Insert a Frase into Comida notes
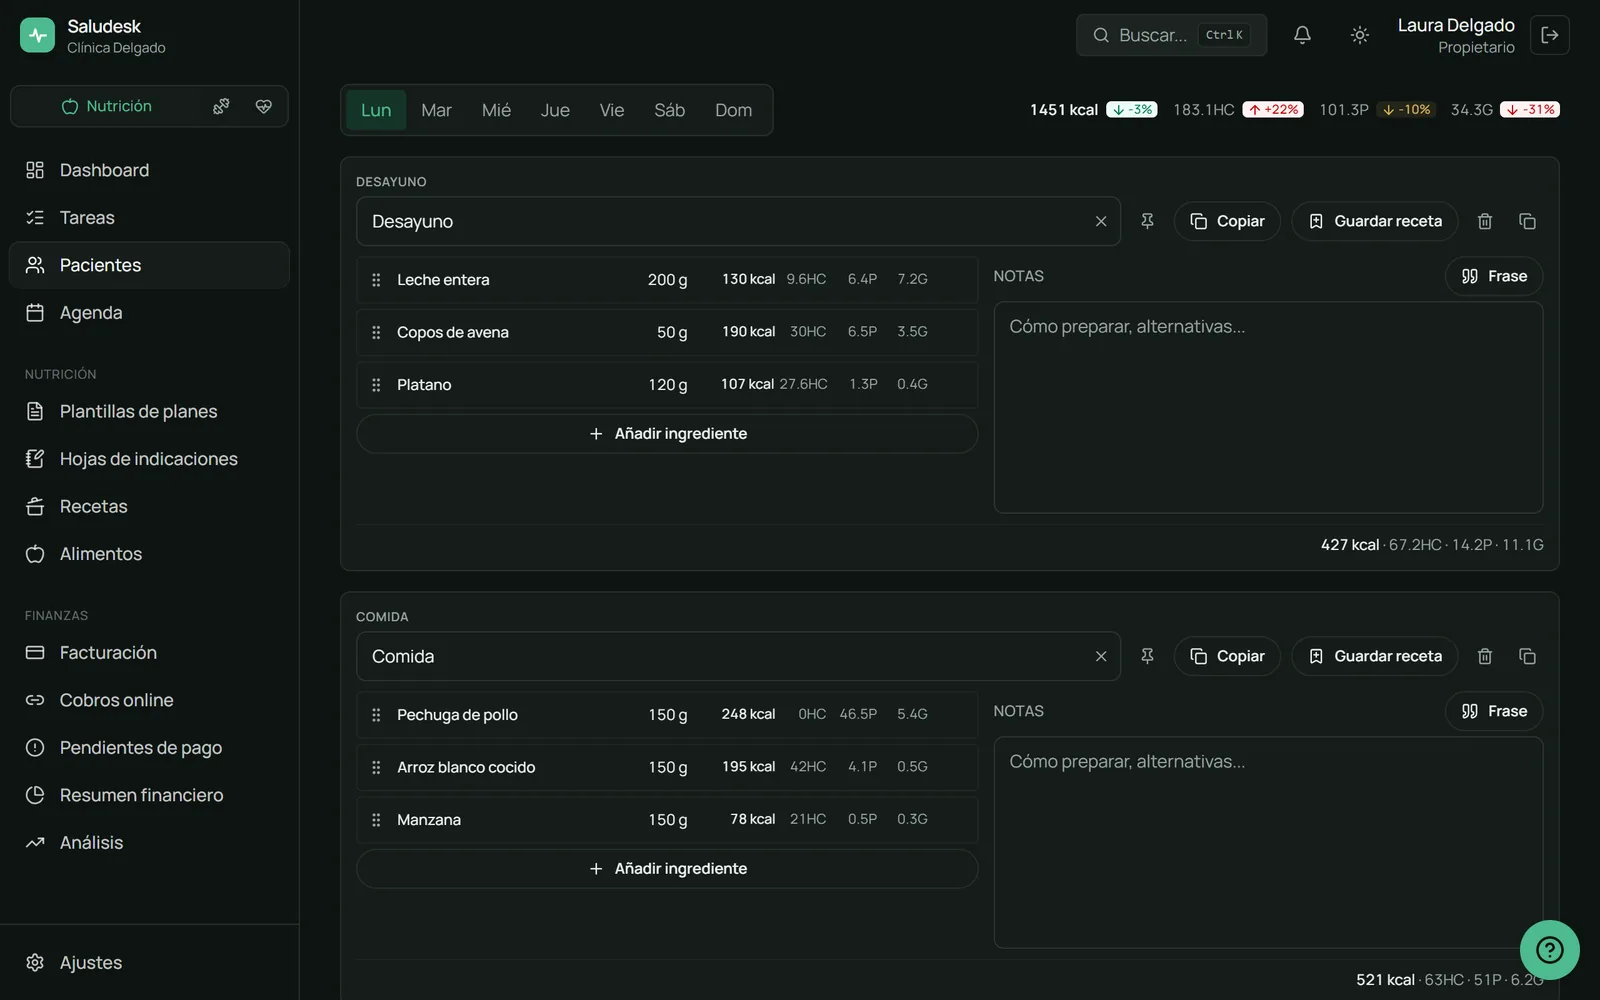Image resolution: width=1600 pixels, height=1000 pixels. 1494,711
